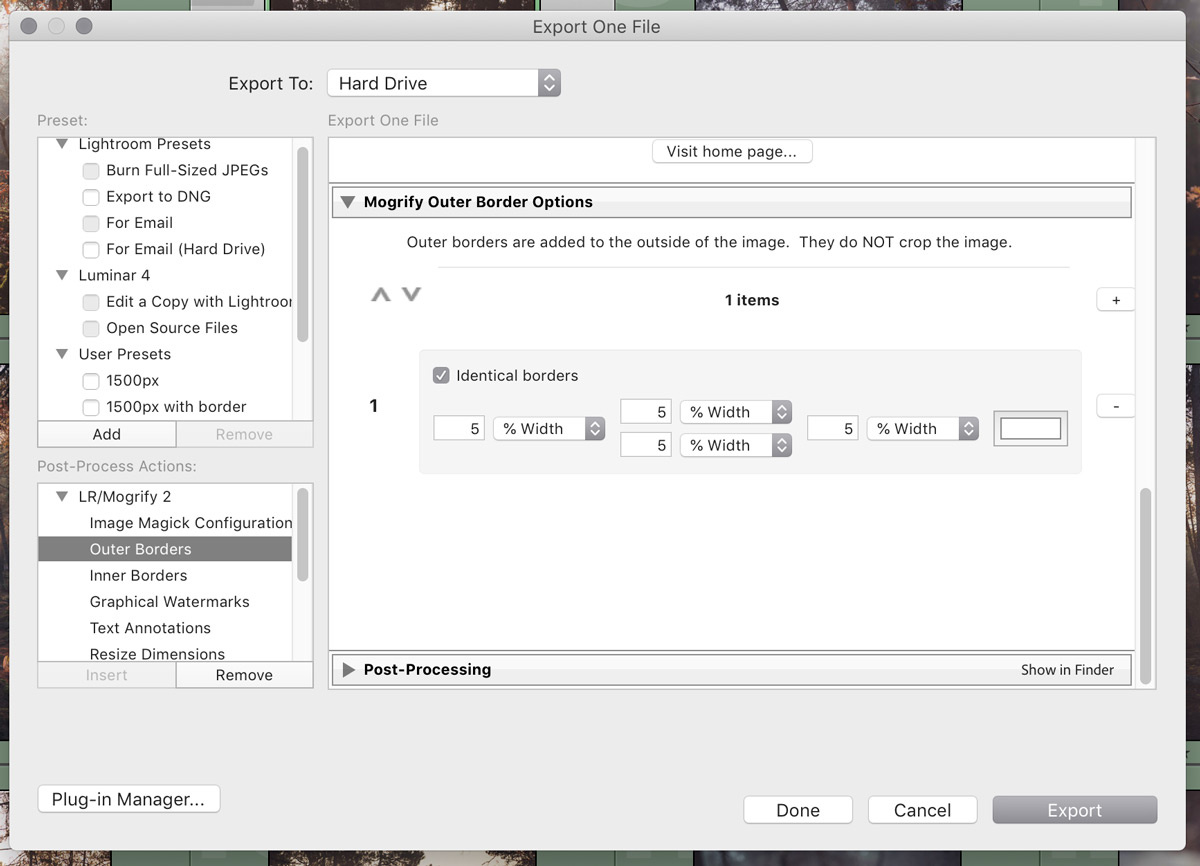
Task: Click the Cancel button
Action: coord(922,811)
